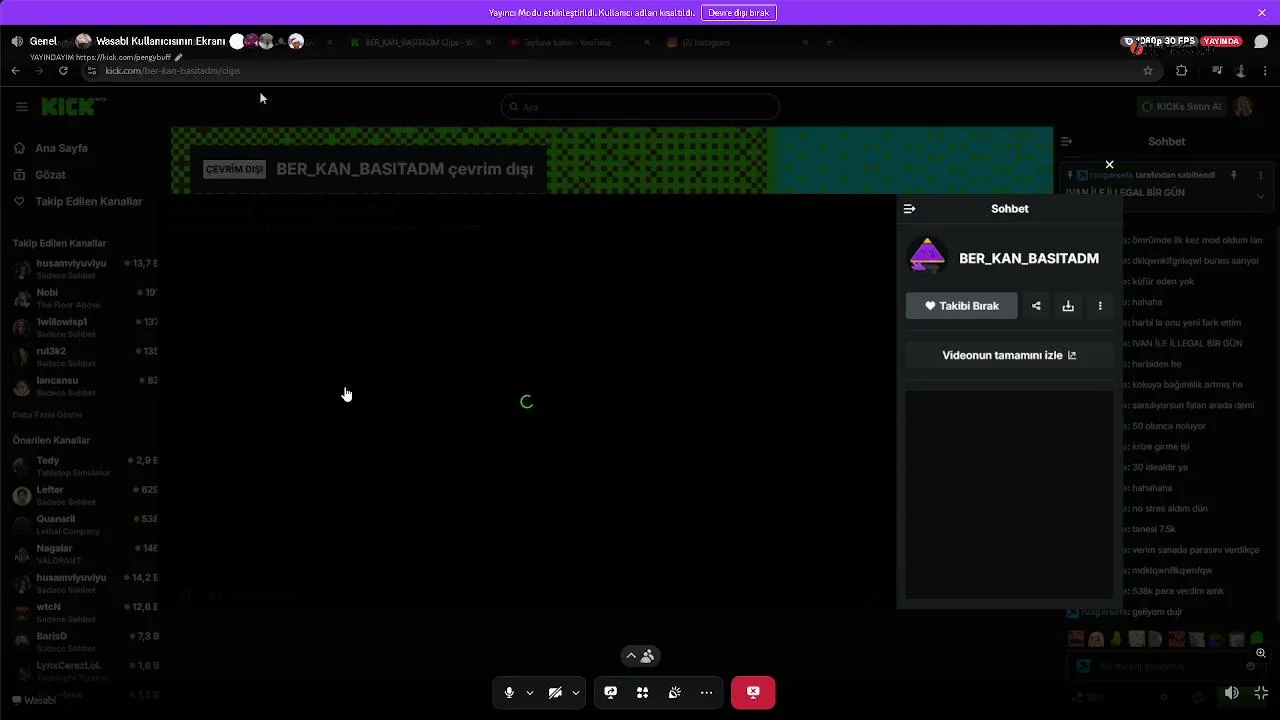
Task: Select wtcN in recommended channels
Action: [83, 612]
